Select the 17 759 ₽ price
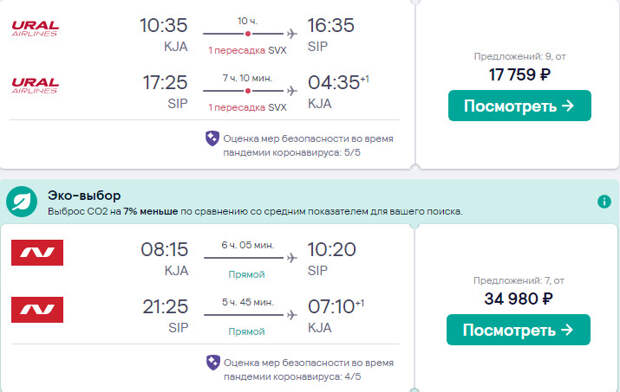620x392 pixels. tap(520, 75)
